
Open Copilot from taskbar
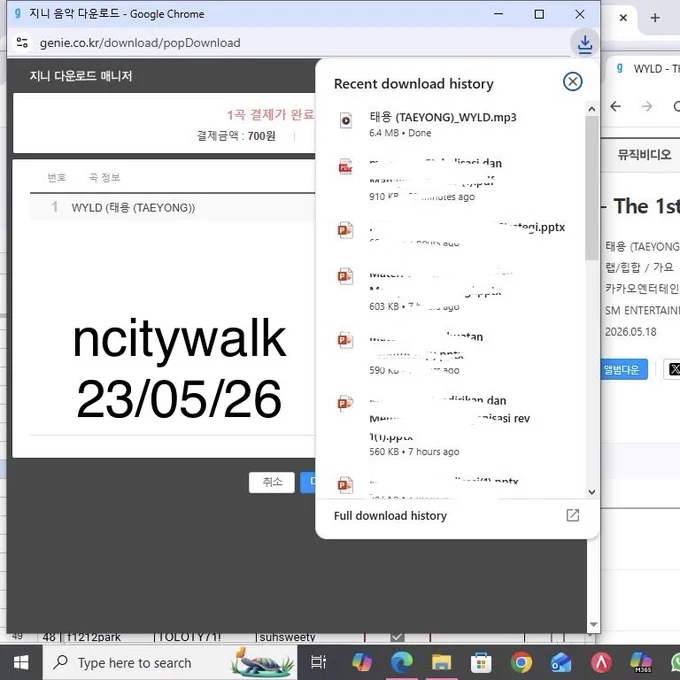(362, 663)
